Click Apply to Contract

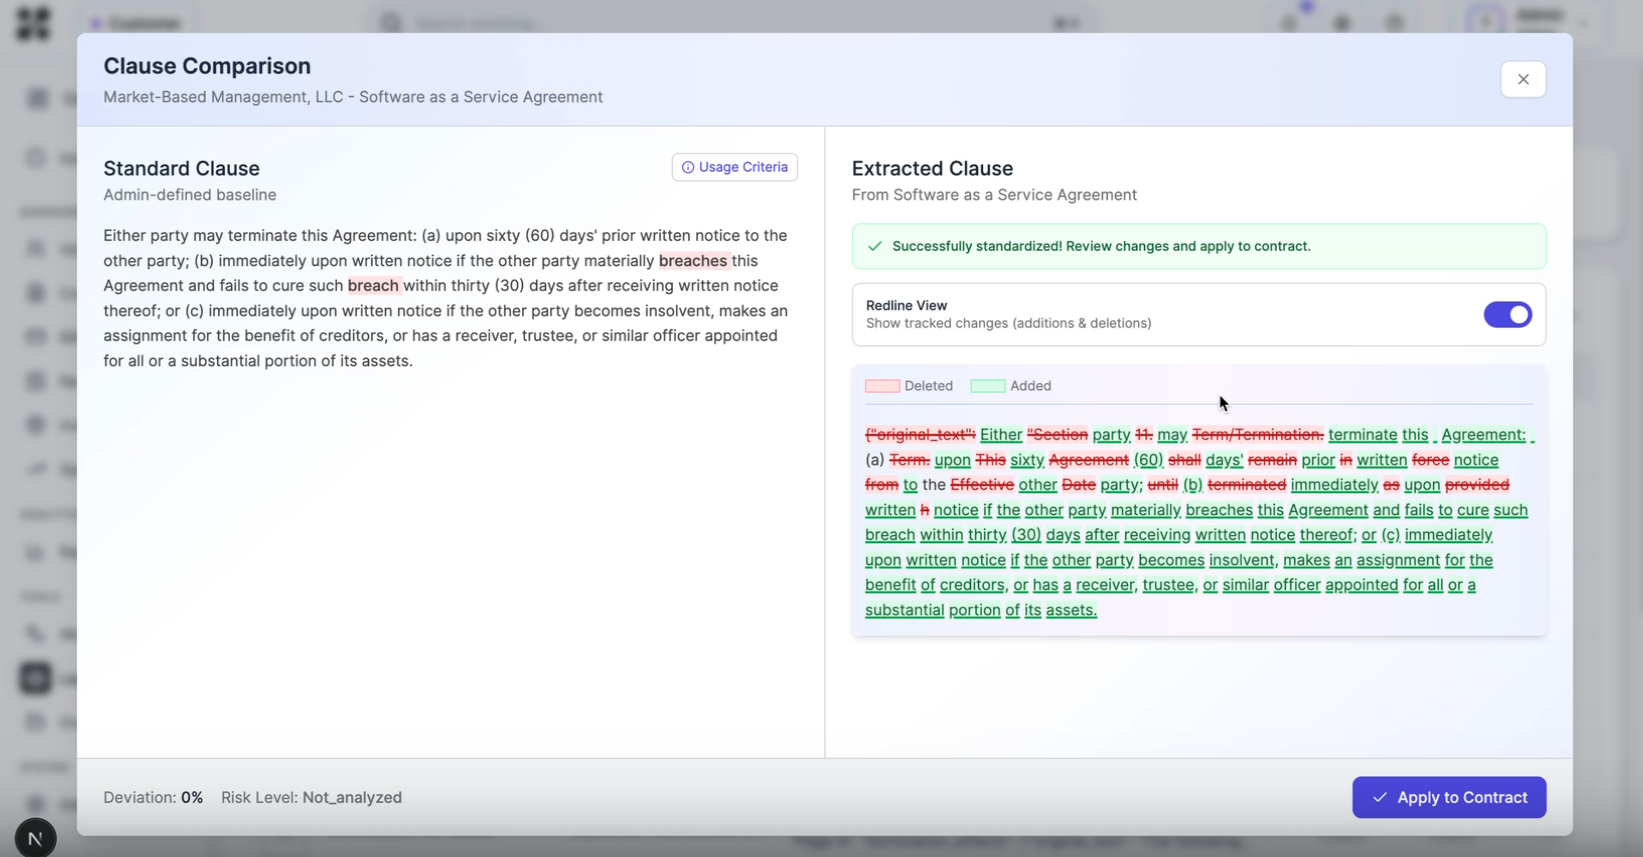click(x=1448, y=797)
